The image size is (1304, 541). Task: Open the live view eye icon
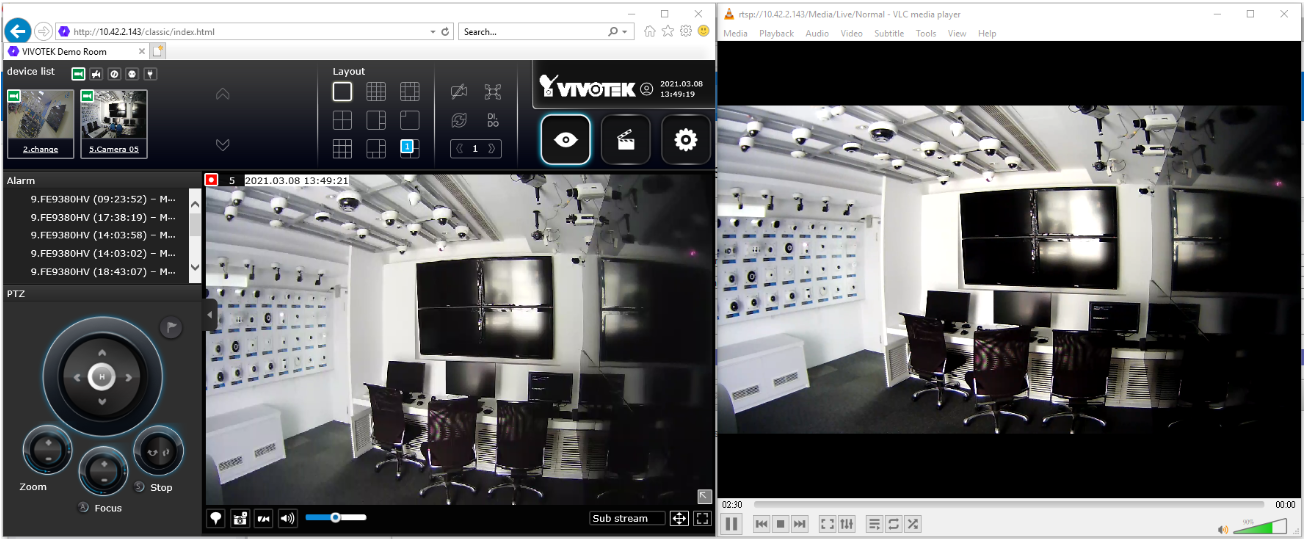pyautogui.click(x=566, y=140)
